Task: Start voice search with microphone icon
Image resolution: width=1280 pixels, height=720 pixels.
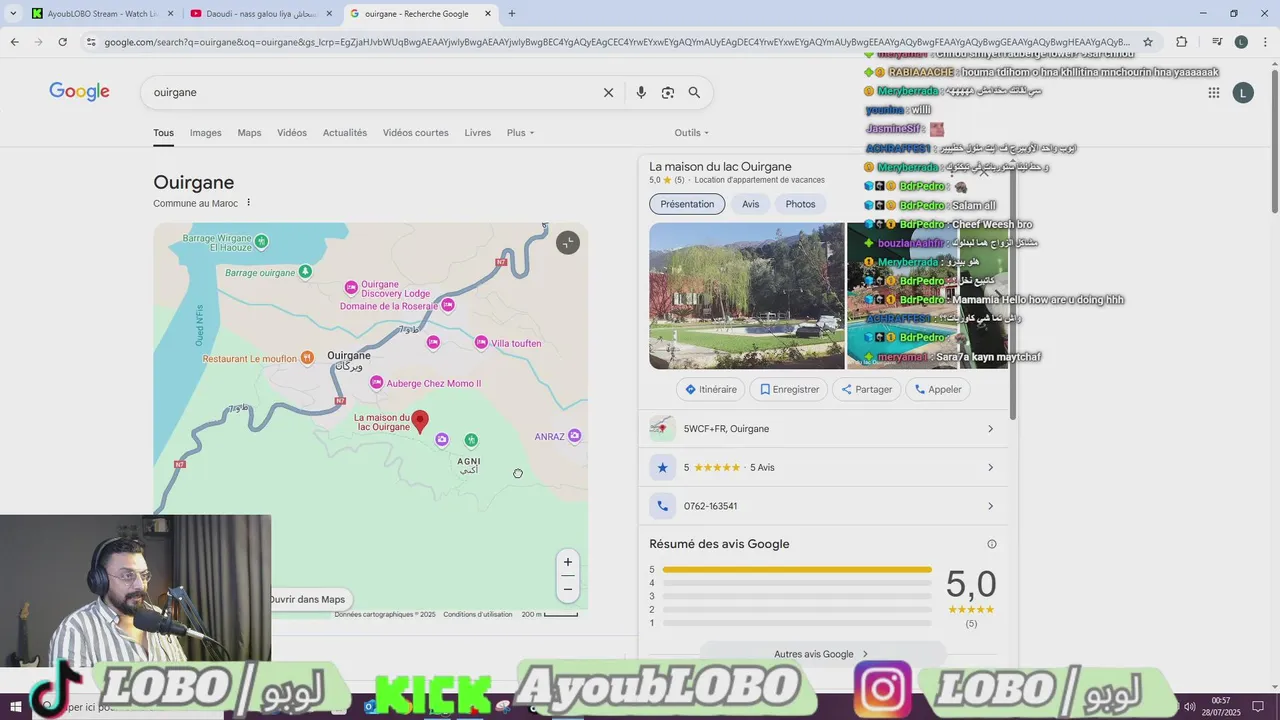Action: 641,92
